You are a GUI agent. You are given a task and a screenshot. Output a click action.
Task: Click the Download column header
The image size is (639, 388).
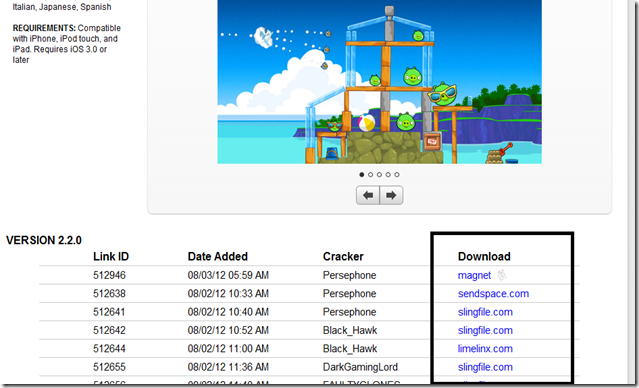tap(484, 256)
